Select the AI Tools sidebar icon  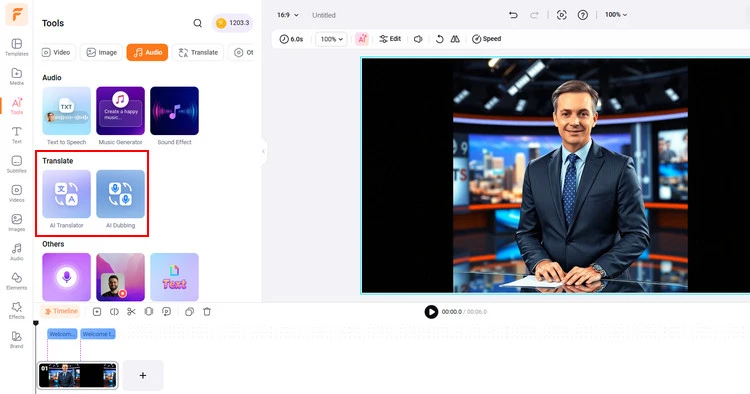[x=16, y=106]
